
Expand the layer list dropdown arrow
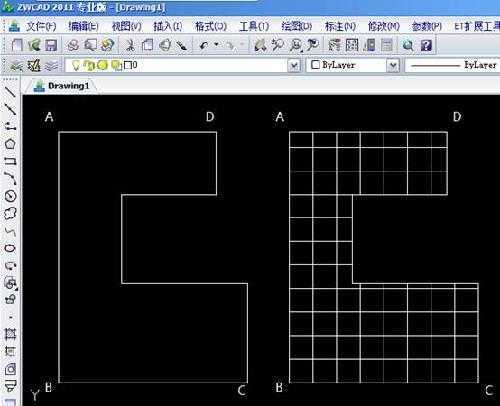pyautogui.click(x=294, y=66)
